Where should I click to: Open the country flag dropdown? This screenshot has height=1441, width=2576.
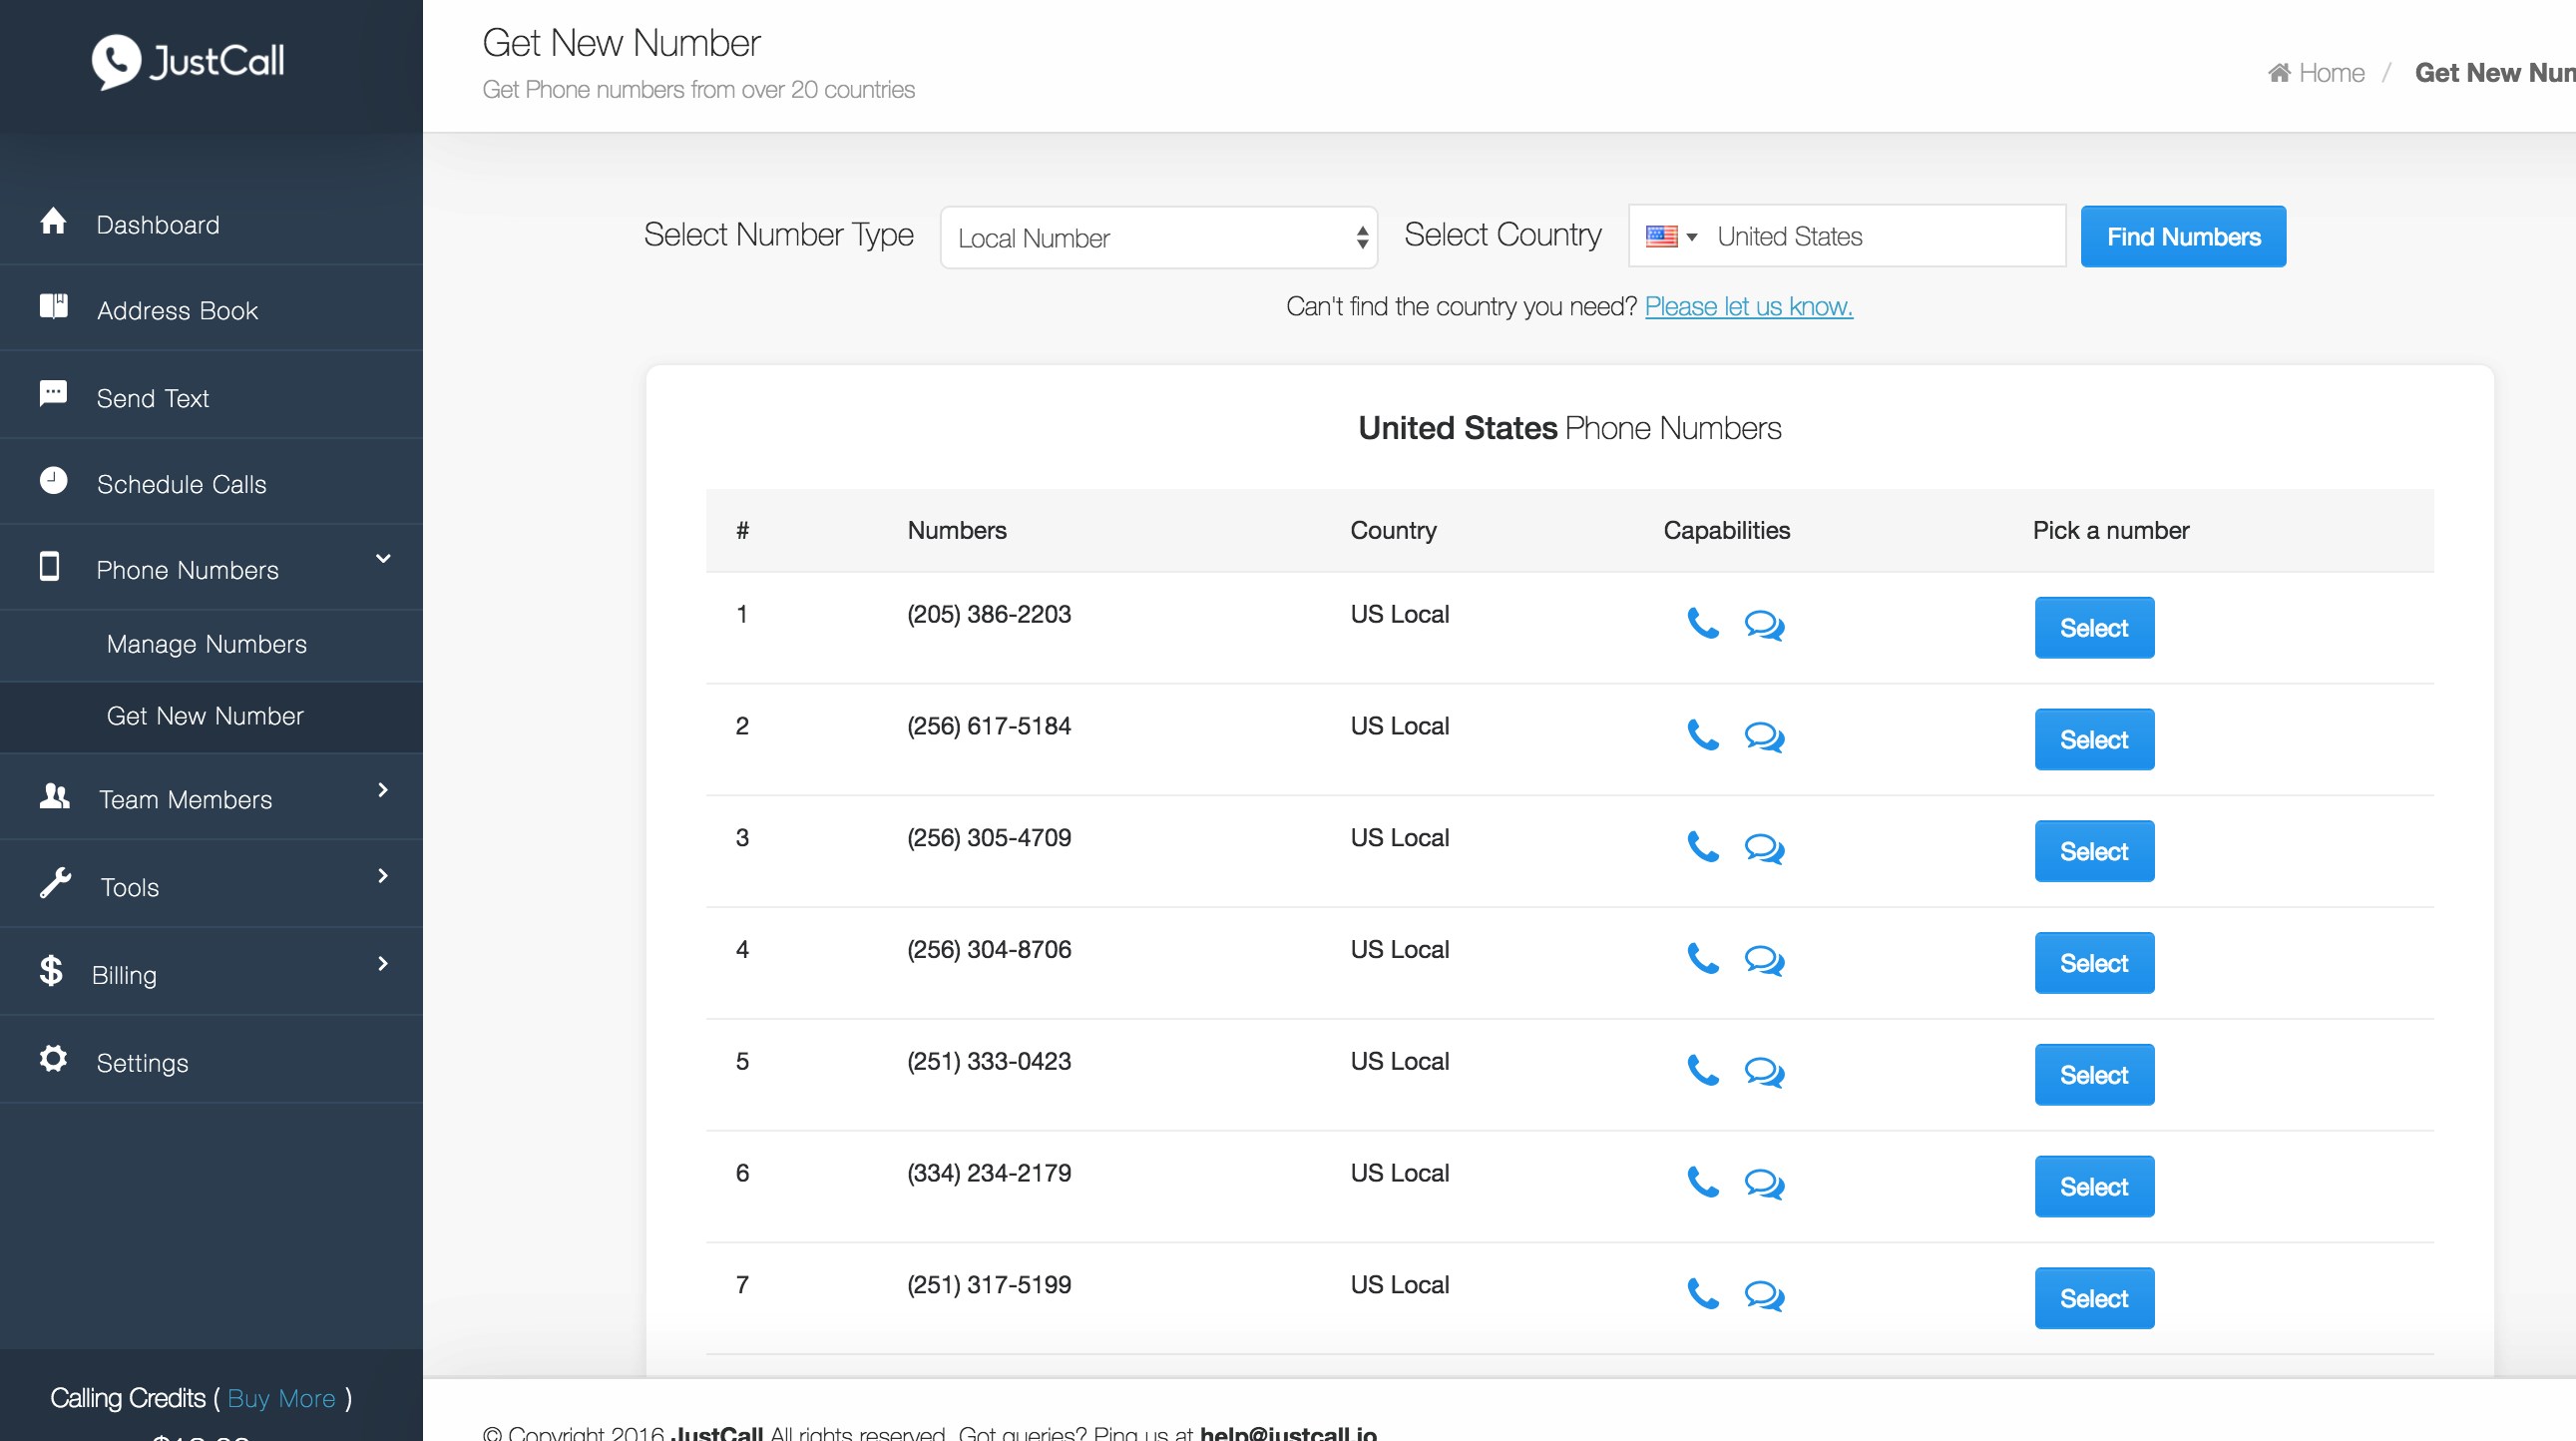(x=1671, y=237)
